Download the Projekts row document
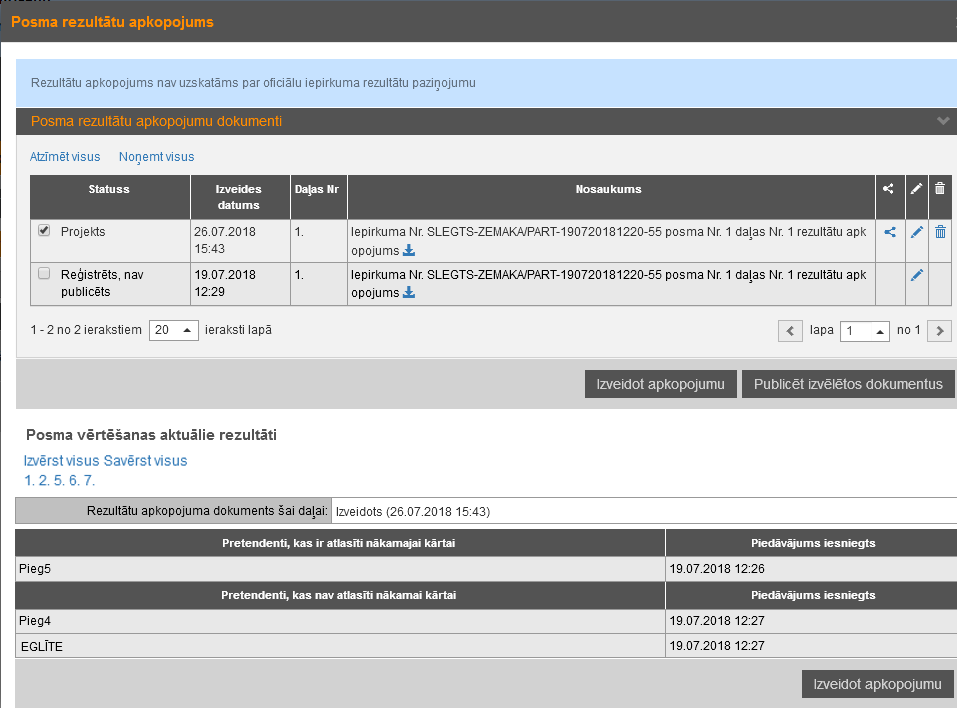 point(408,250)
